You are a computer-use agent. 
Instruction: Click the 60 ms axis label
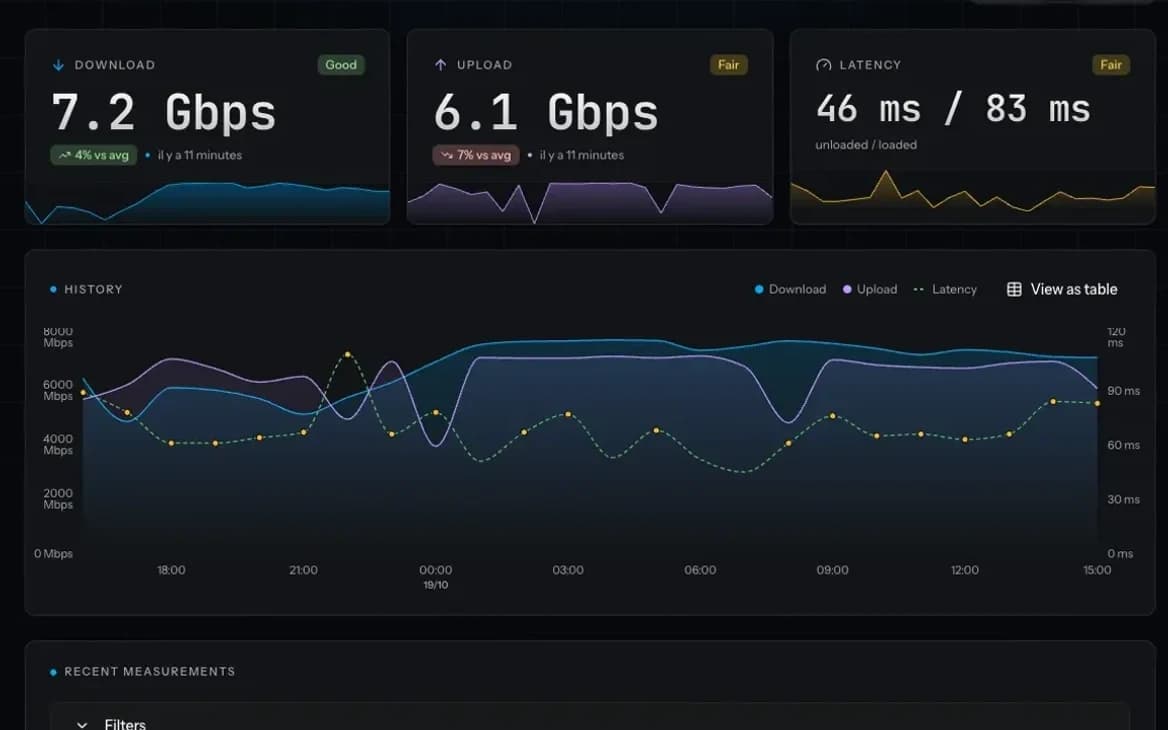[1123, 445]
